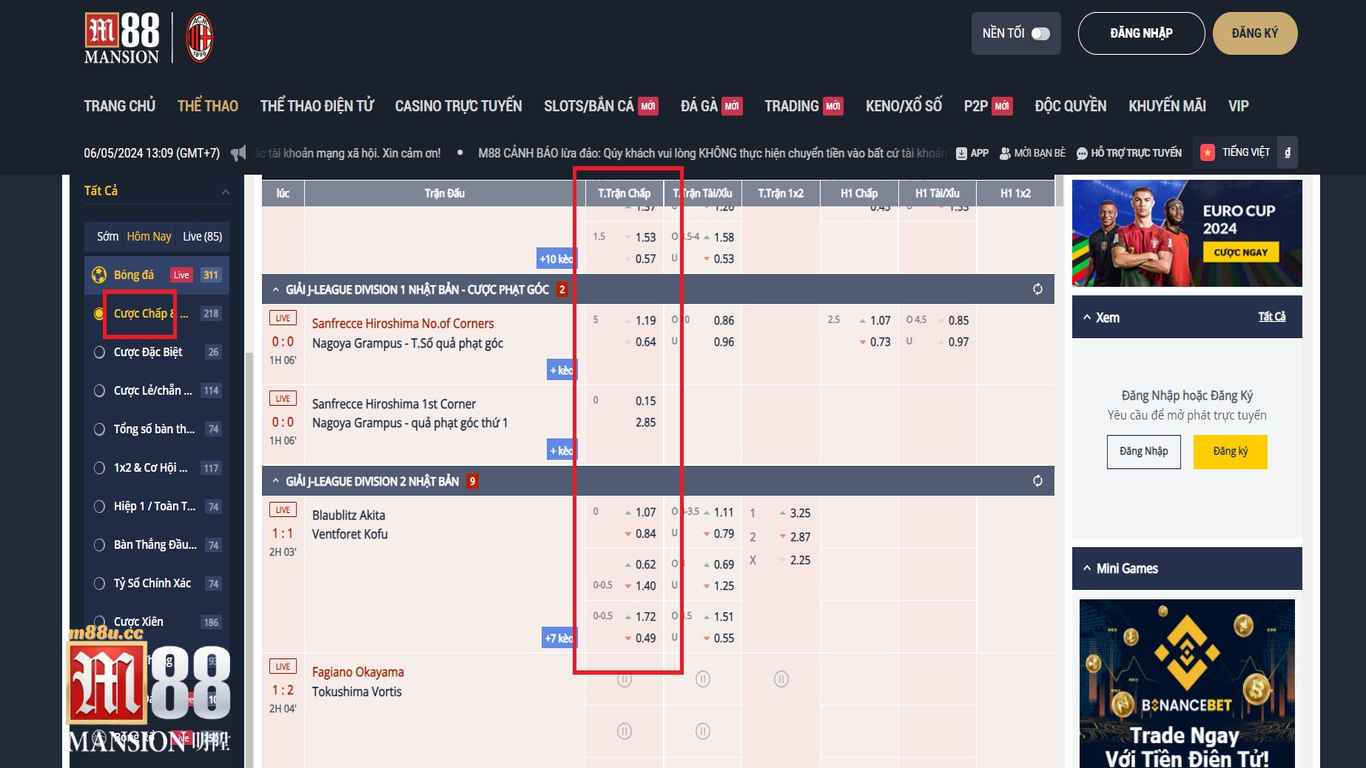Click the red 9 count badge on Division 2
1366x768 pixels.
coord(472,481)
